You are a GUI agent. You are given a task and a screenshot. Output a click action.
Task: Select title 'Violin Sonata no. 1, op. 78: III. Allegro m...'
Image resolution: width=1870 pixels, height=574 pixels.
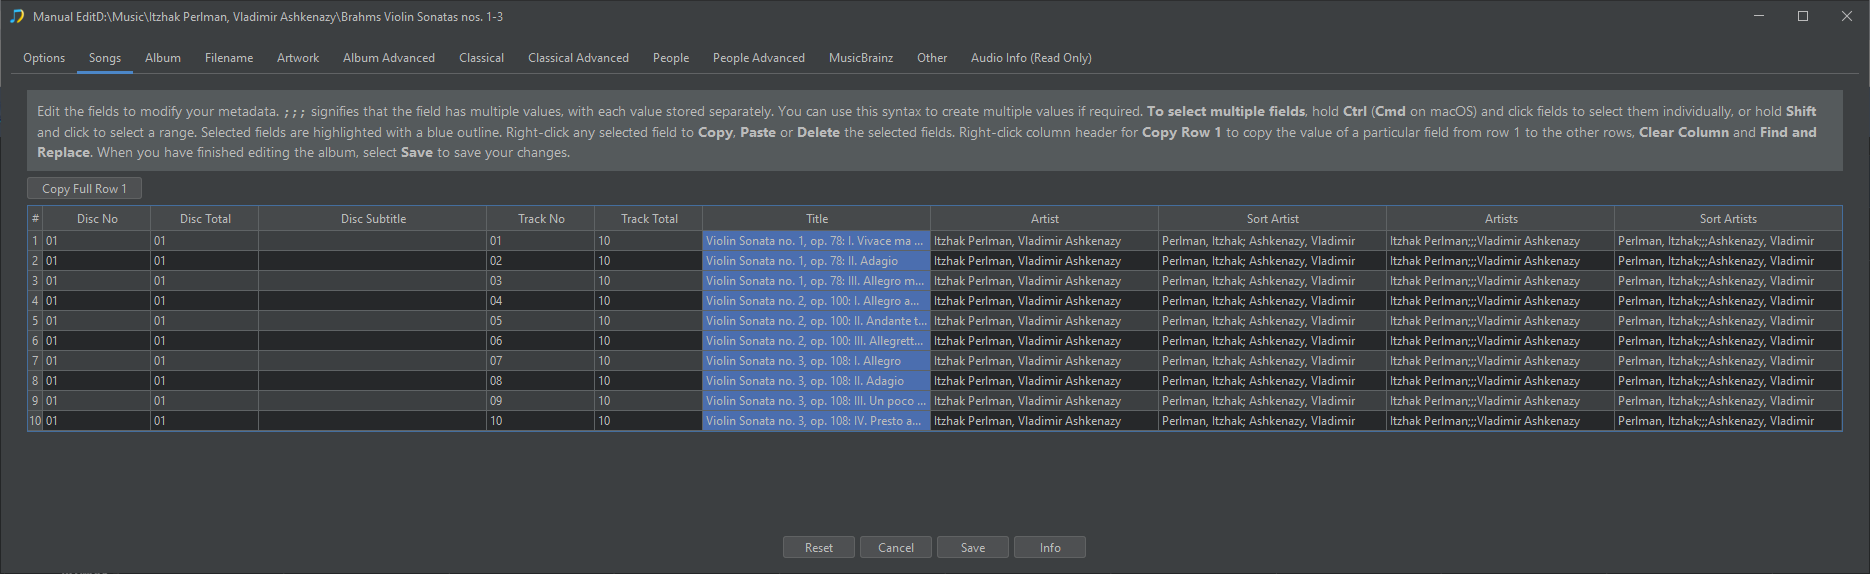tap(817, 281)
